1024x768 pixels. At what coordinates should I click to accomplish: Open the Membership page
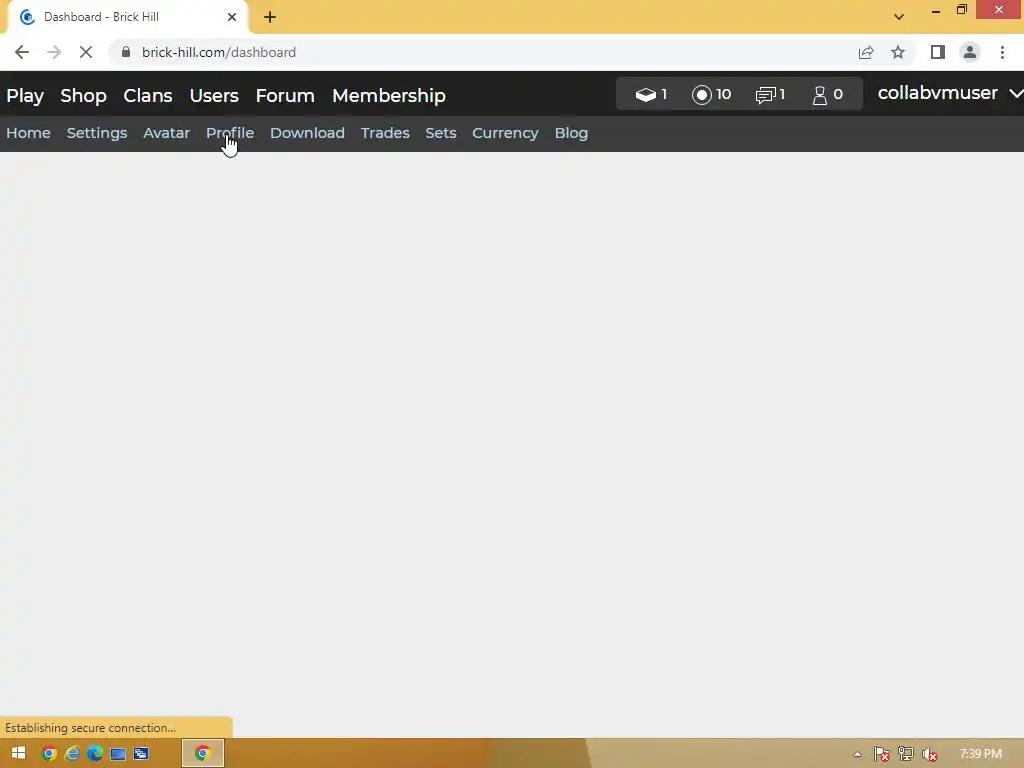(389, 95)
